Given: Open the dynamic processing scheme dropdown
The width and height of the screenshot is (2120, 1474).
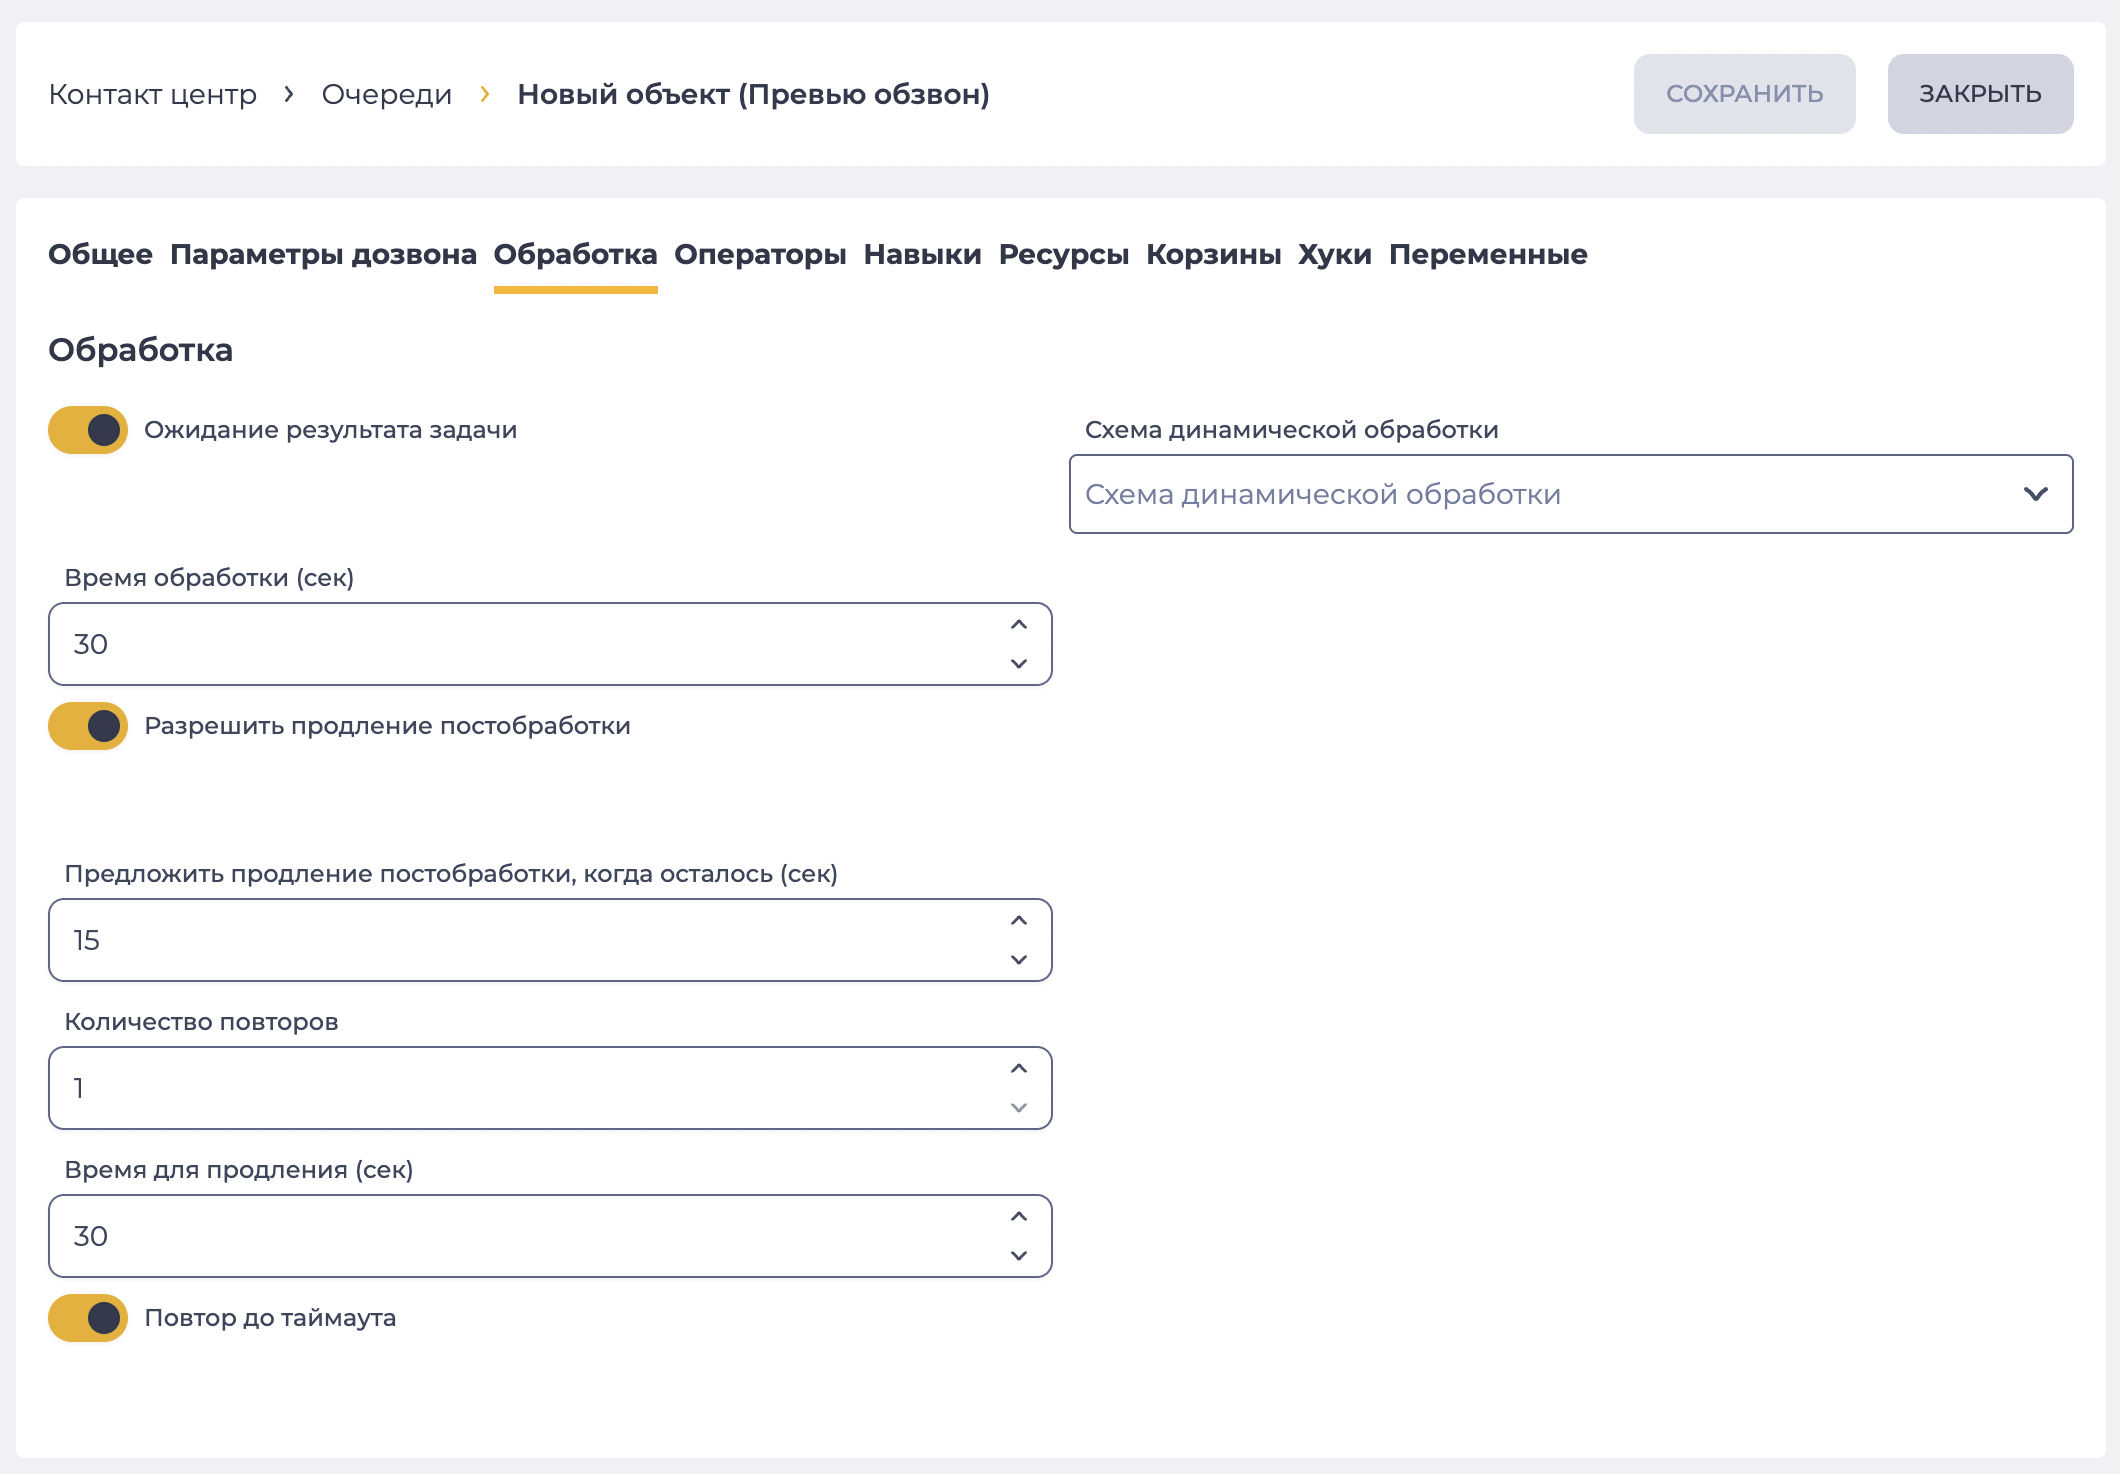Looking at the screenshot, I should (1571, 494).
